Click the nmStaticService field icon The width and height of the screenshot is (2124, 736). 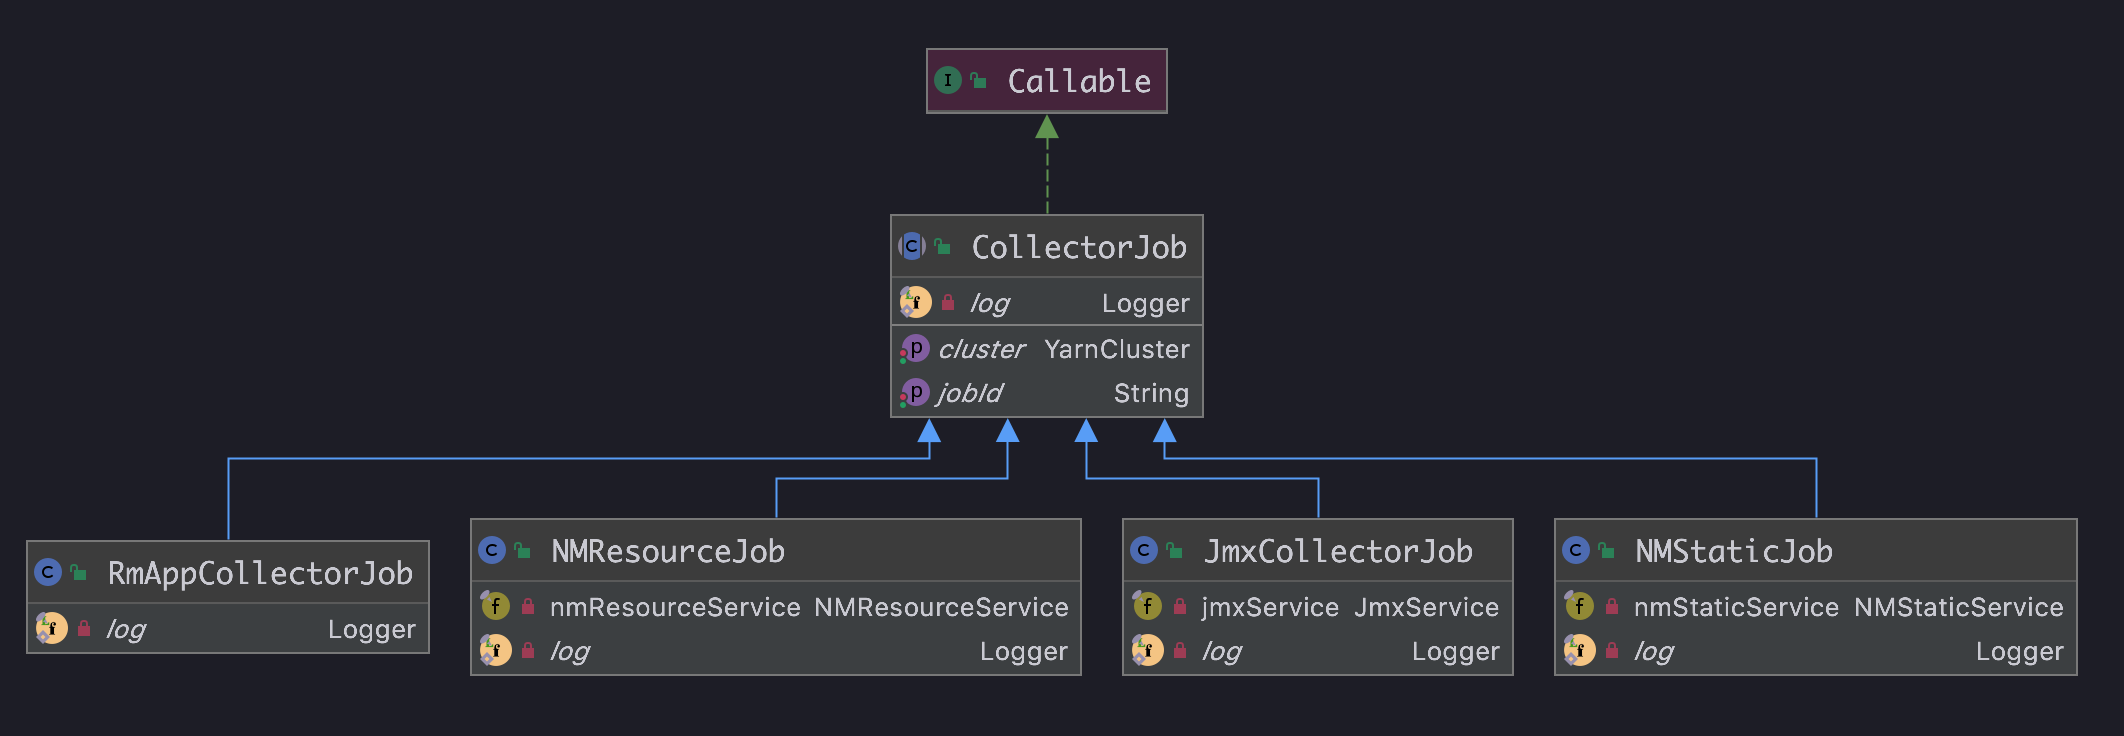pyautogui.click(x=1579, y=606)
